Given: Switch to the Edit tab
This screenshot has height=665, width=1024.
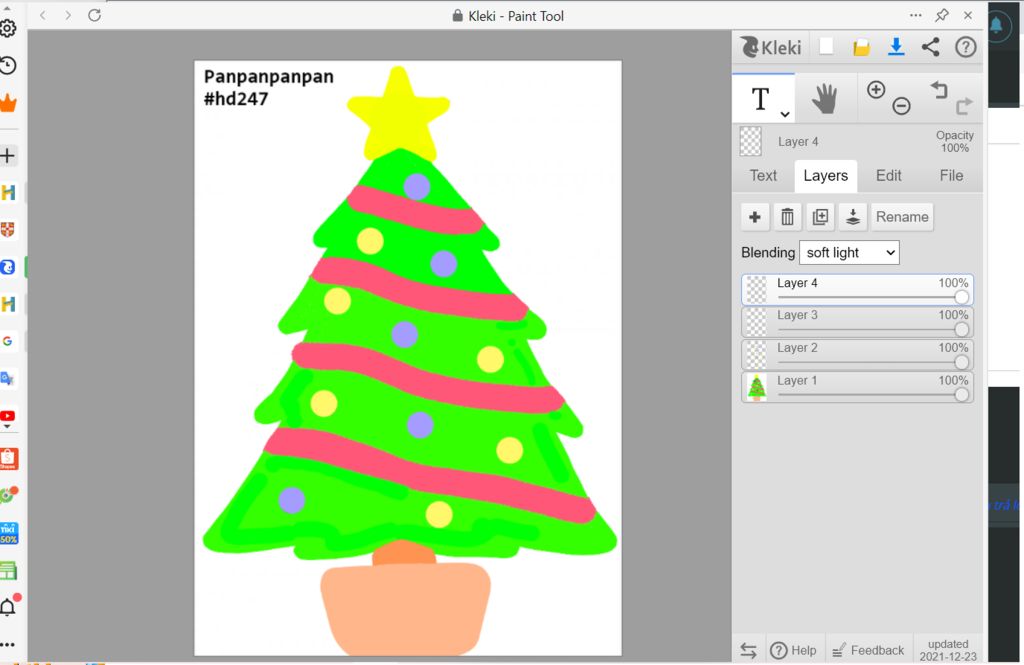Looking at the screenshot, I should 888,176.
